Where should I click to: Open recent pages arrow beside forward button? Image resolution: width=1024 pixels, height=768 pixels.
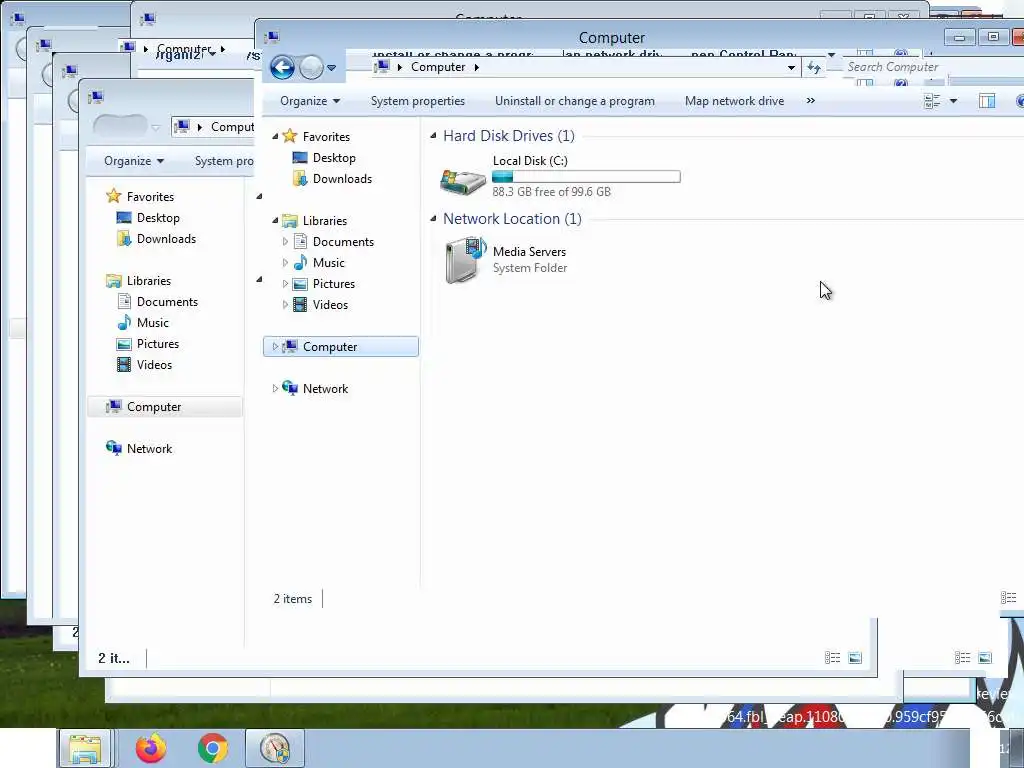click(331, 68)
